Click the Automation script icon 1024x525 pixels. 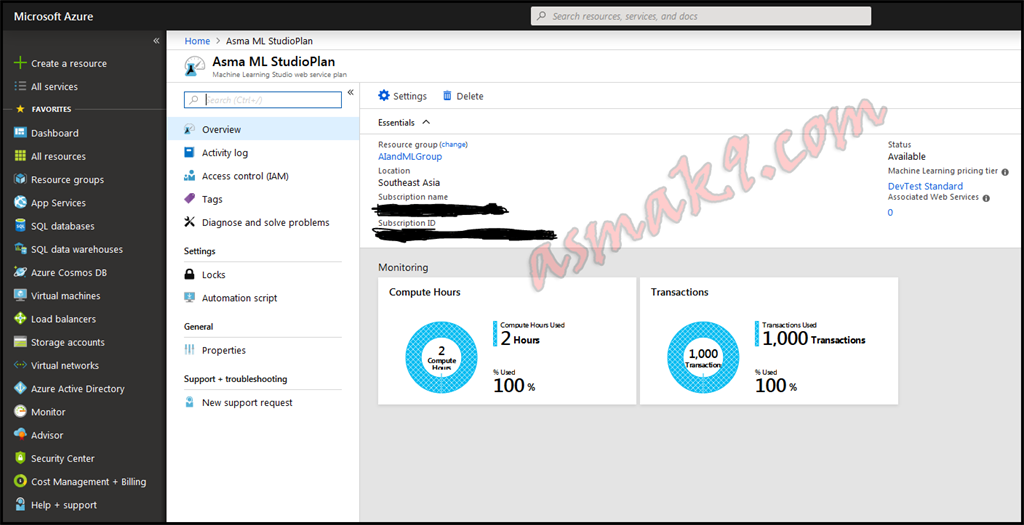[189, 297]
